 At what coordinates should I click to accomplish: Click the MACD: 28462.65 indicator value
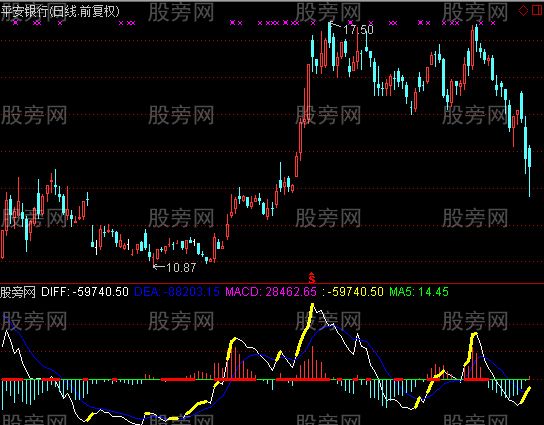pyautogui.click(x=271, y=292)
